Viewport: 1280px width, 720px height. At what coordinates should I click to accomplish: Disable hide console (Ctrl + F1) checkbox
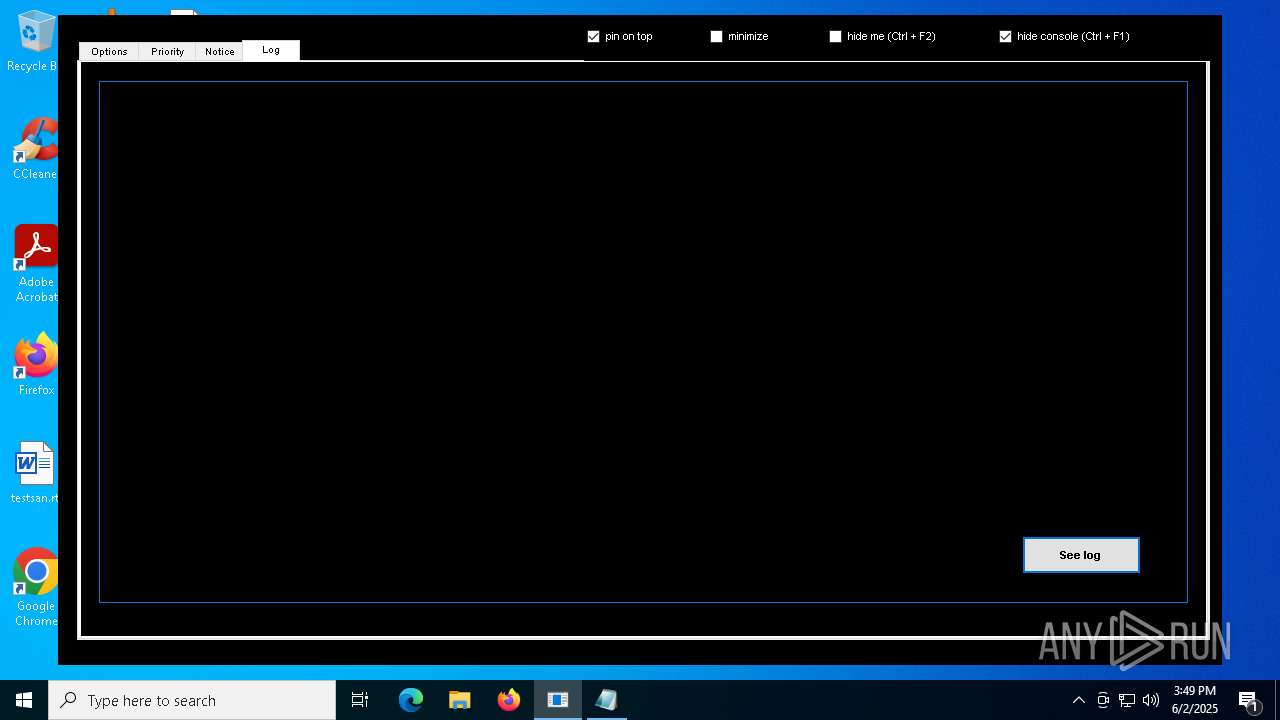click(1005, 36)
